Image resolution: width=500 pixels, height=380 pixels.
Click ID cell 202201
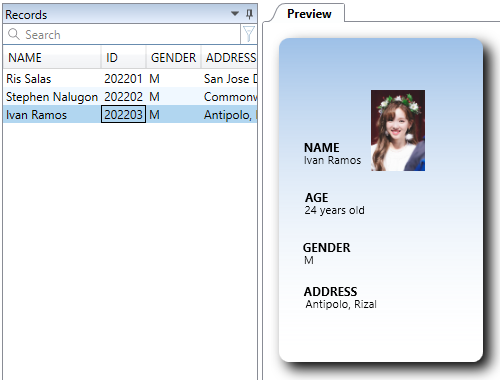(x=123, y=79)
